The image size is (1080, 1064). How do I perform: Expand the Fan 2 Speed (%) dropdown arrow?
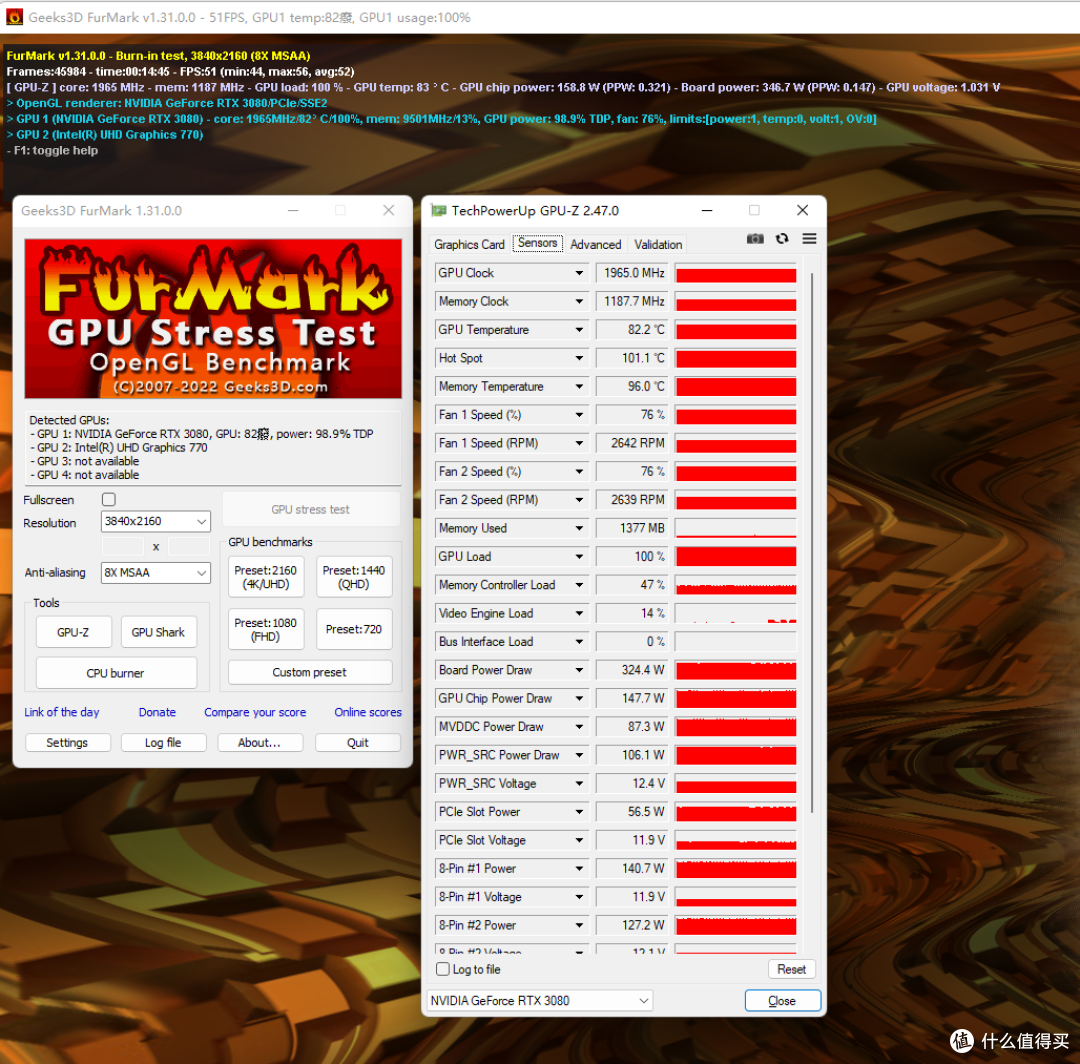point(579,472)
